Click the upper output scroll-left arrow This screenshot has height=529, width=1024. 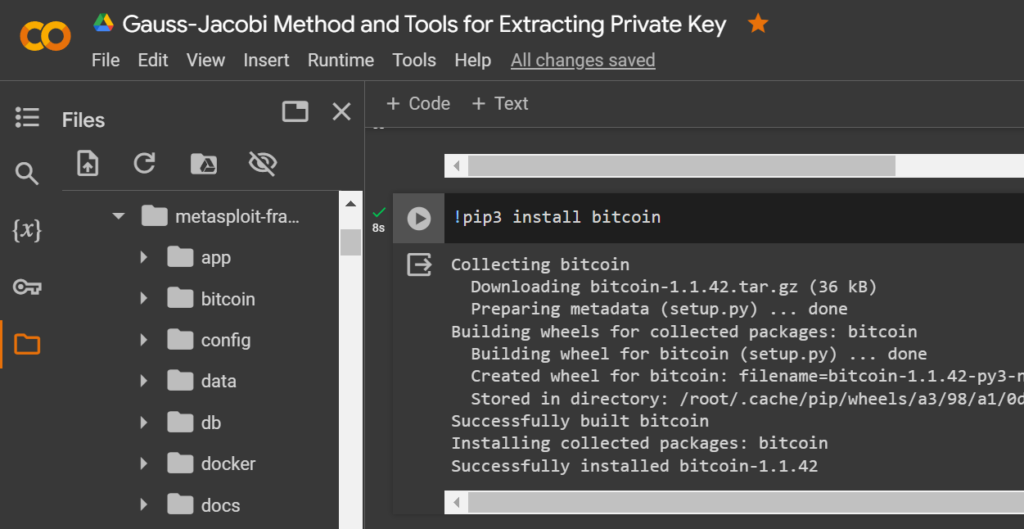456,166
